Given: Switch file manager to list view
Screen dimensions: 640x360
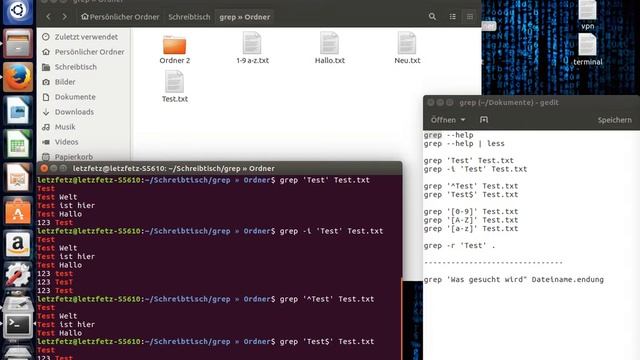Looking at the screenshot, I should (453, 17).
